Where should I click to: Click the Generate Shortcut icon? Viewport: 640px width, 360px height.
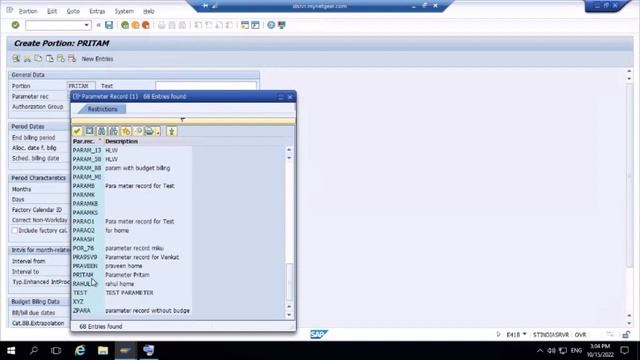click(x=256, y=25)
